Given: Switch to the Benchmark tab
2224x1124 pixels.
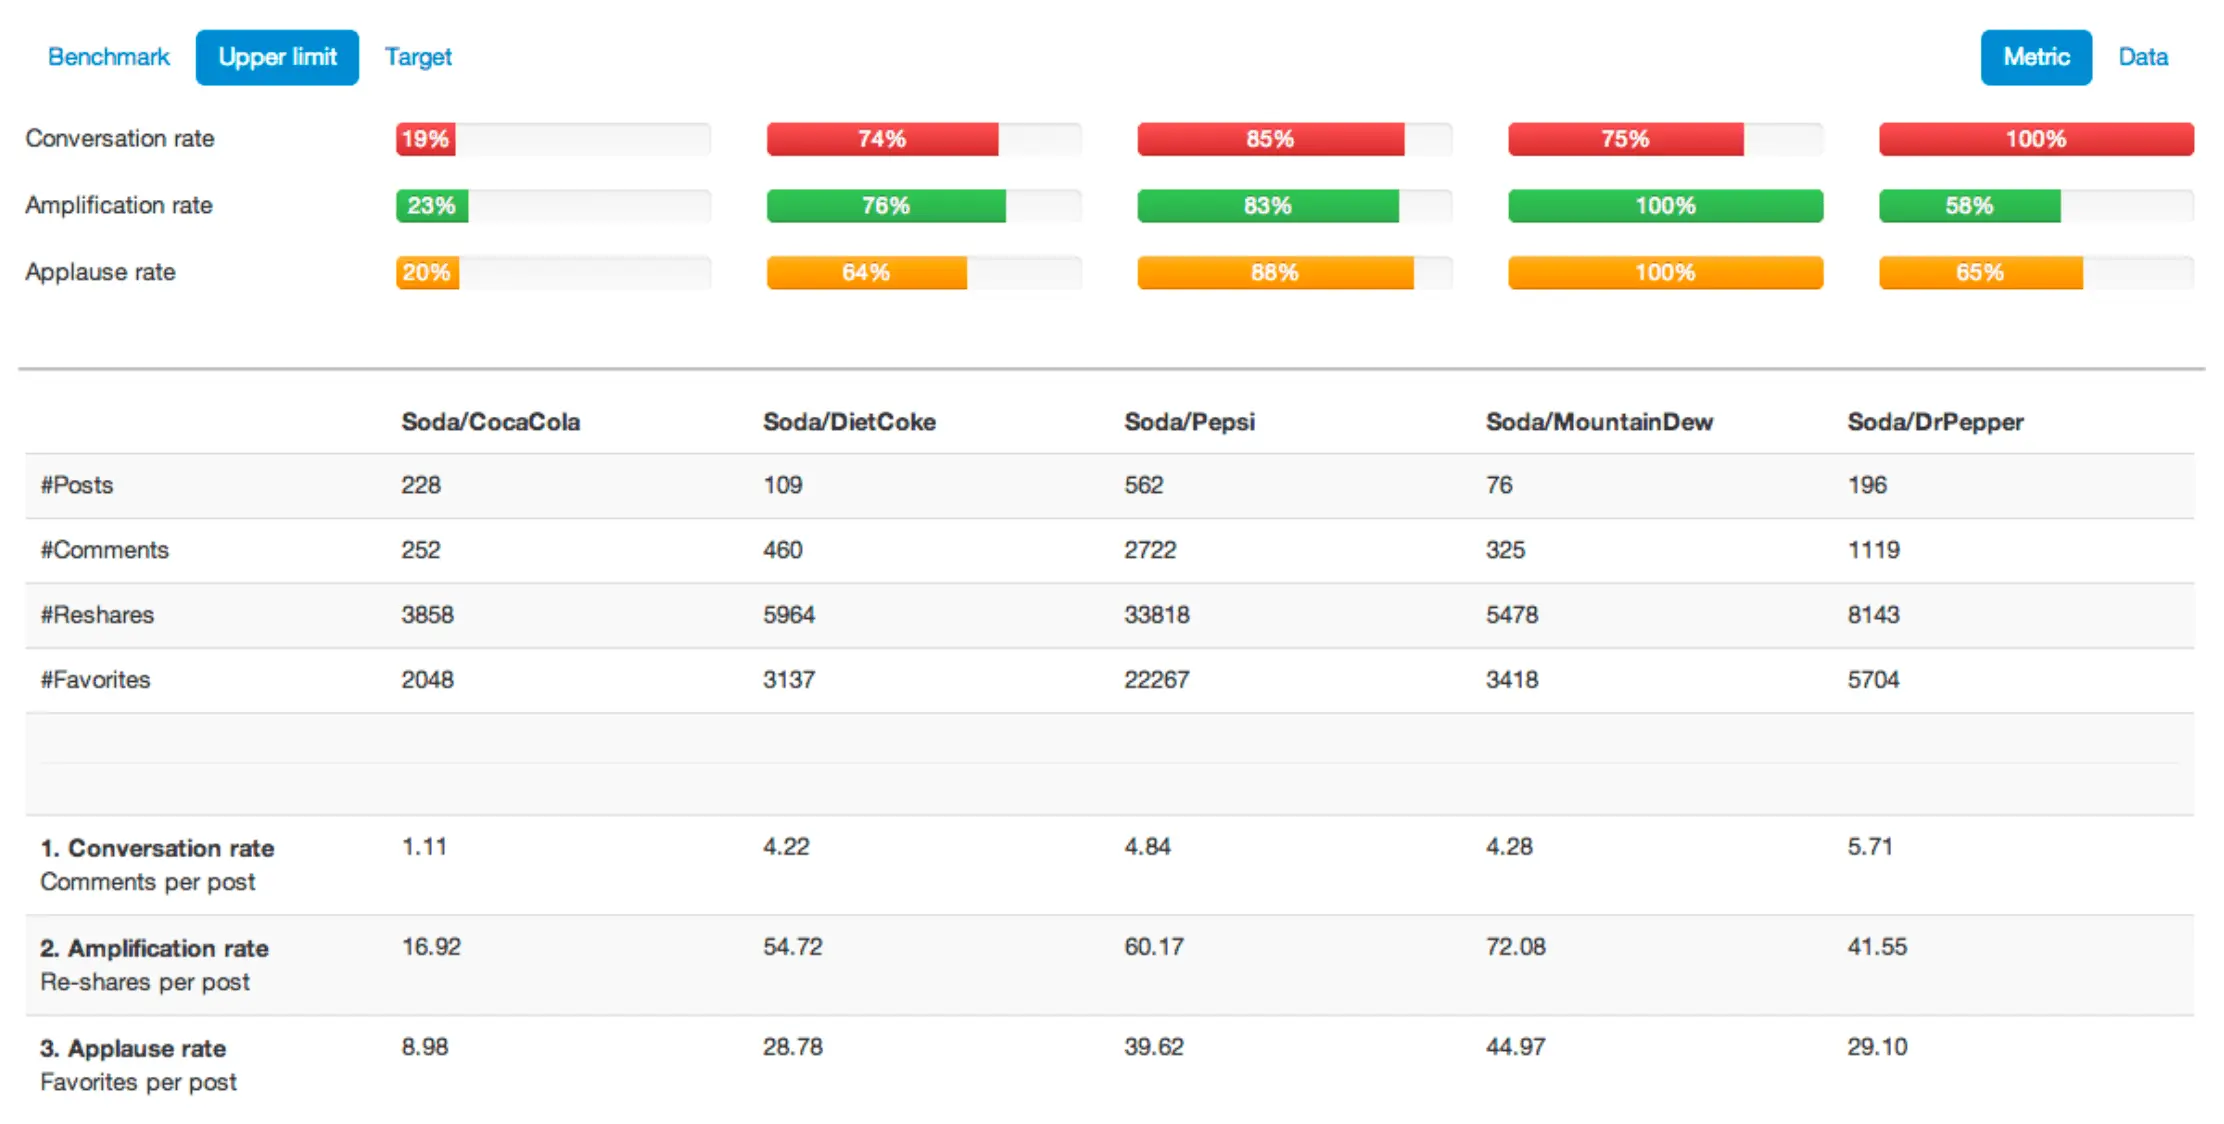Looking at the screenshot, I should (x=108, y=57).
